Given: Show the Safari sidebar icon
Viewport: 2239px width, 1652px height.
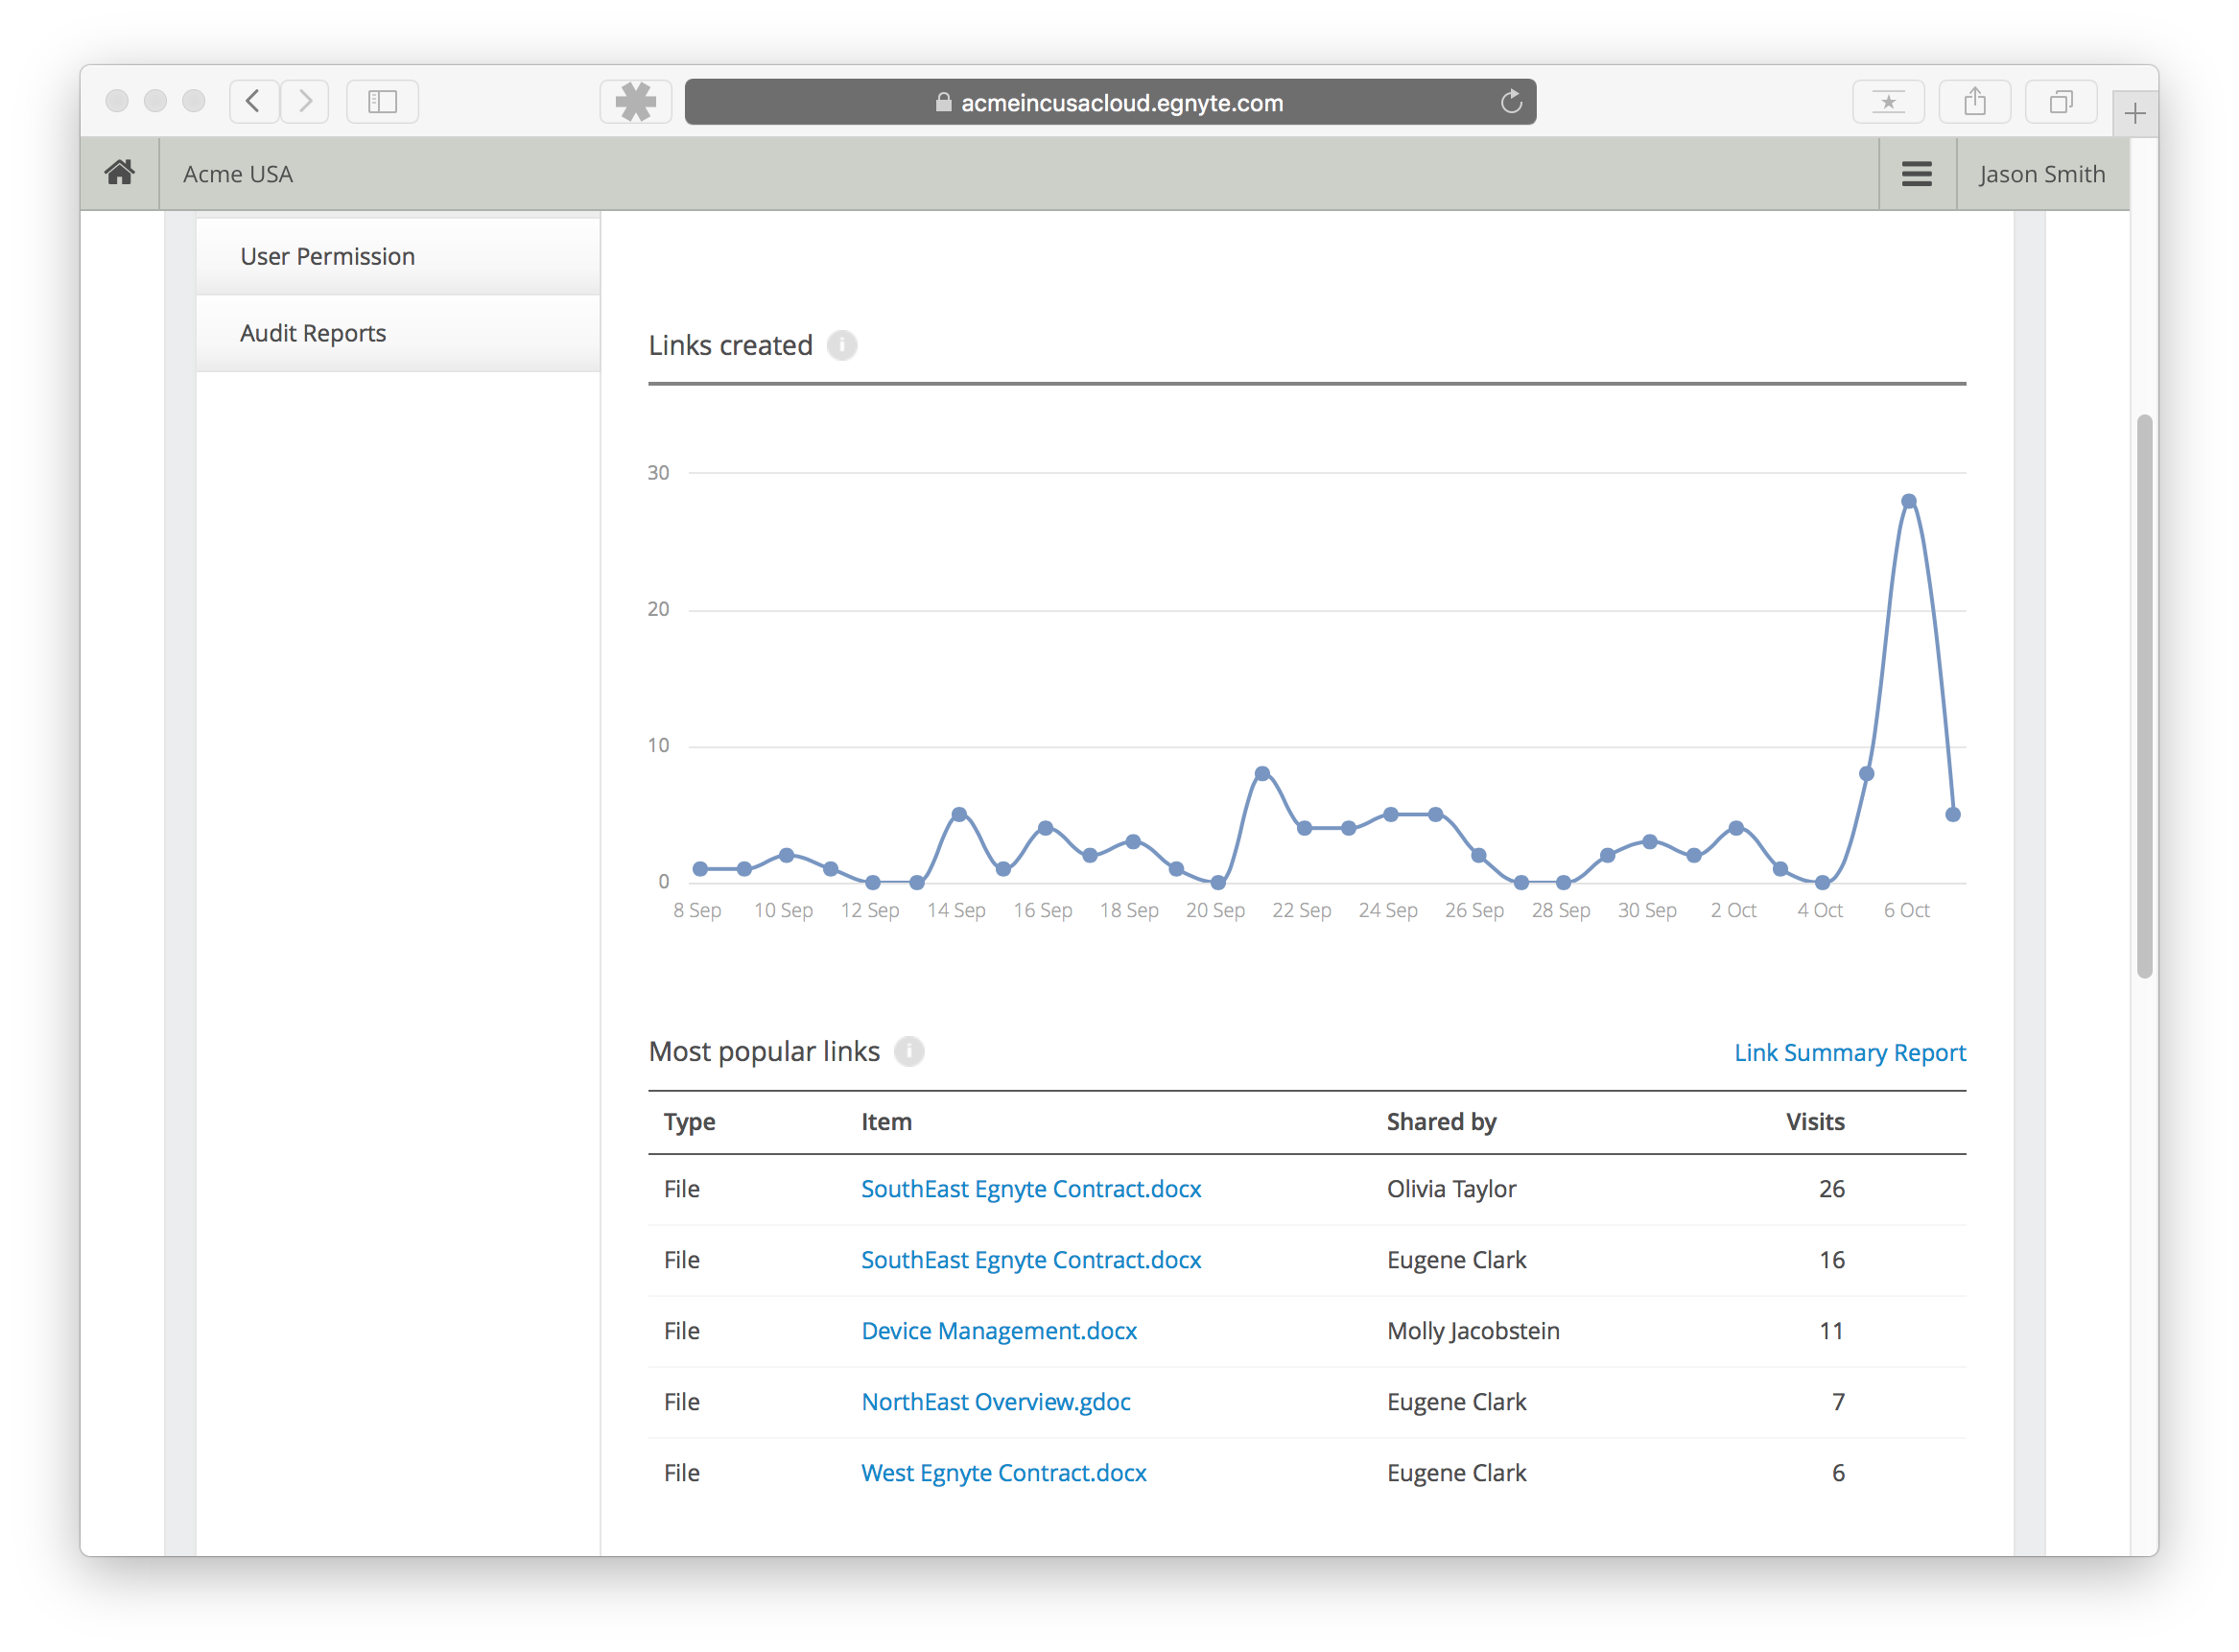Looking at the screenshot, I should point(382,102).
